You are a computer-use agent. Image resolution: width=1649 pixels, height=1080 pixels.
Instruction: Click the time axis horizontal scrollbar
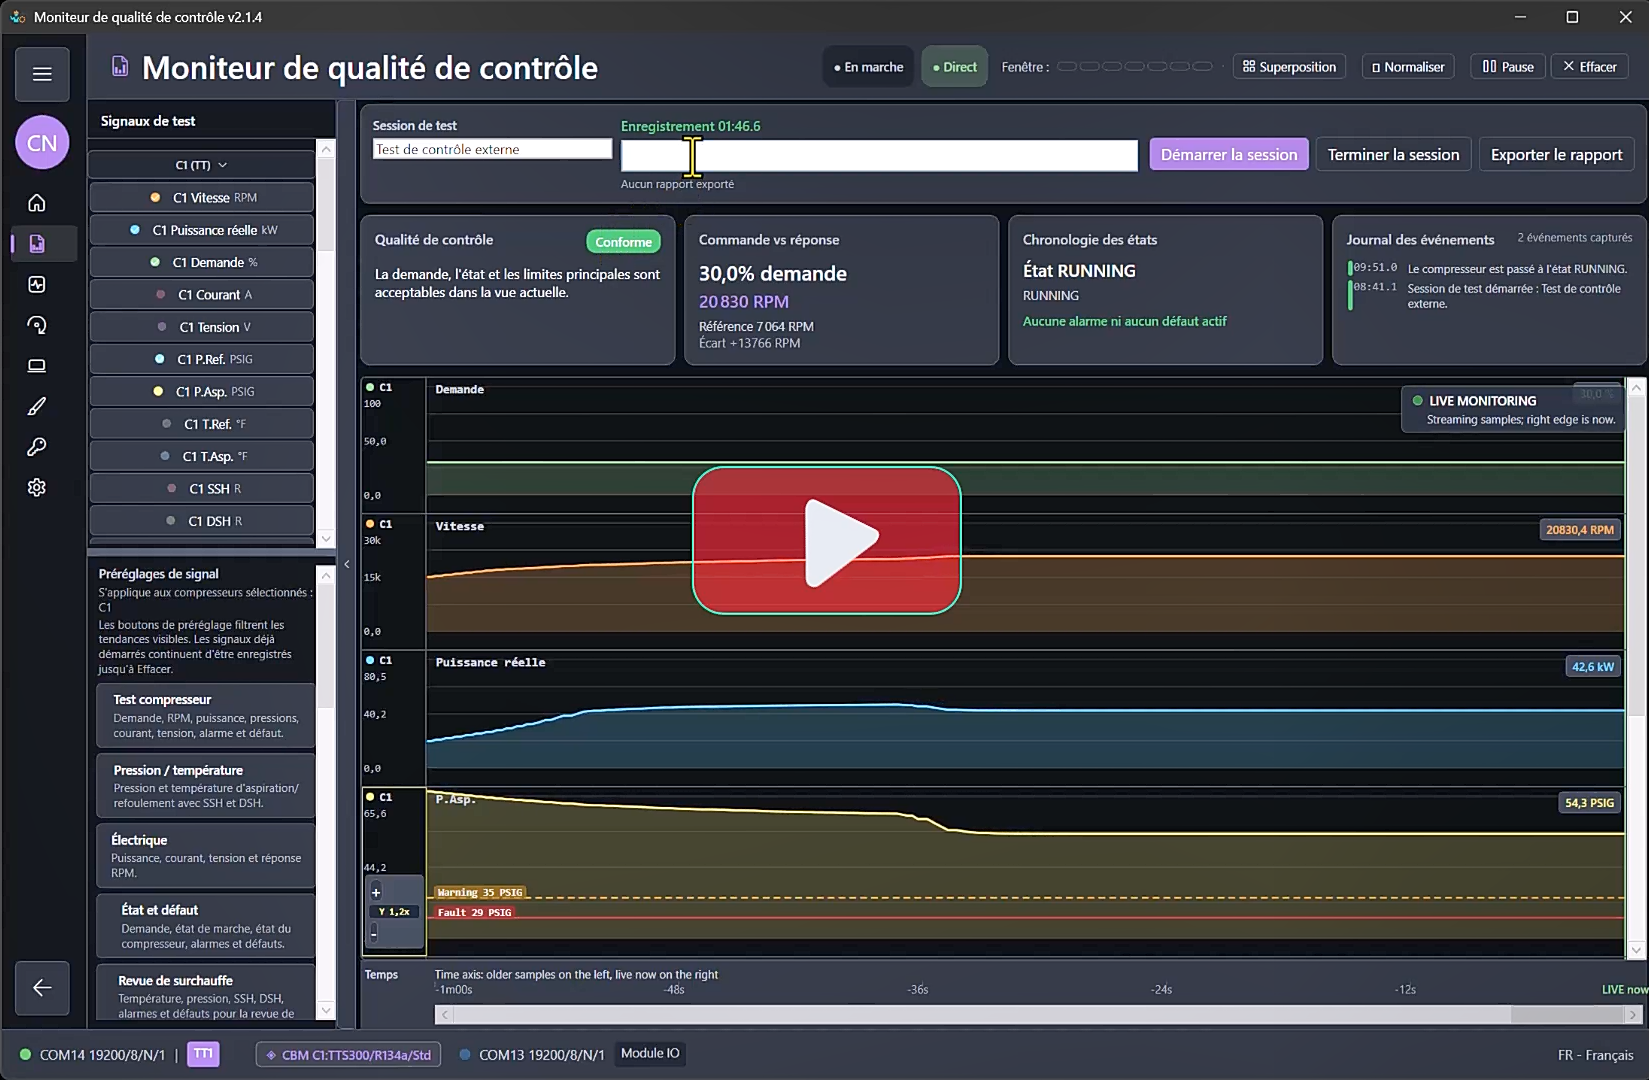click(x=1038, y=1015)
